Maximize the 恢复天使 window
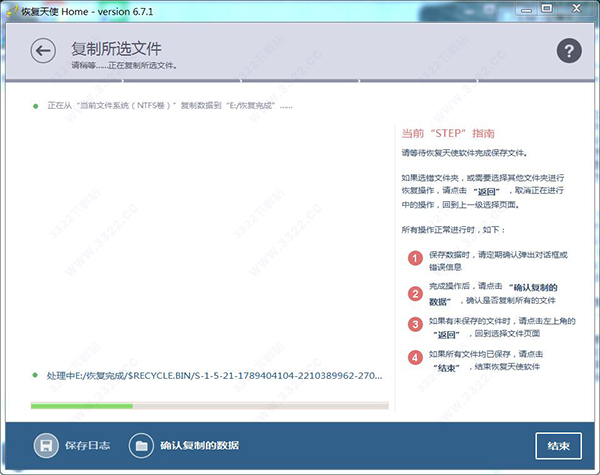This screenshot has height=475, width=600. (547, 8)
